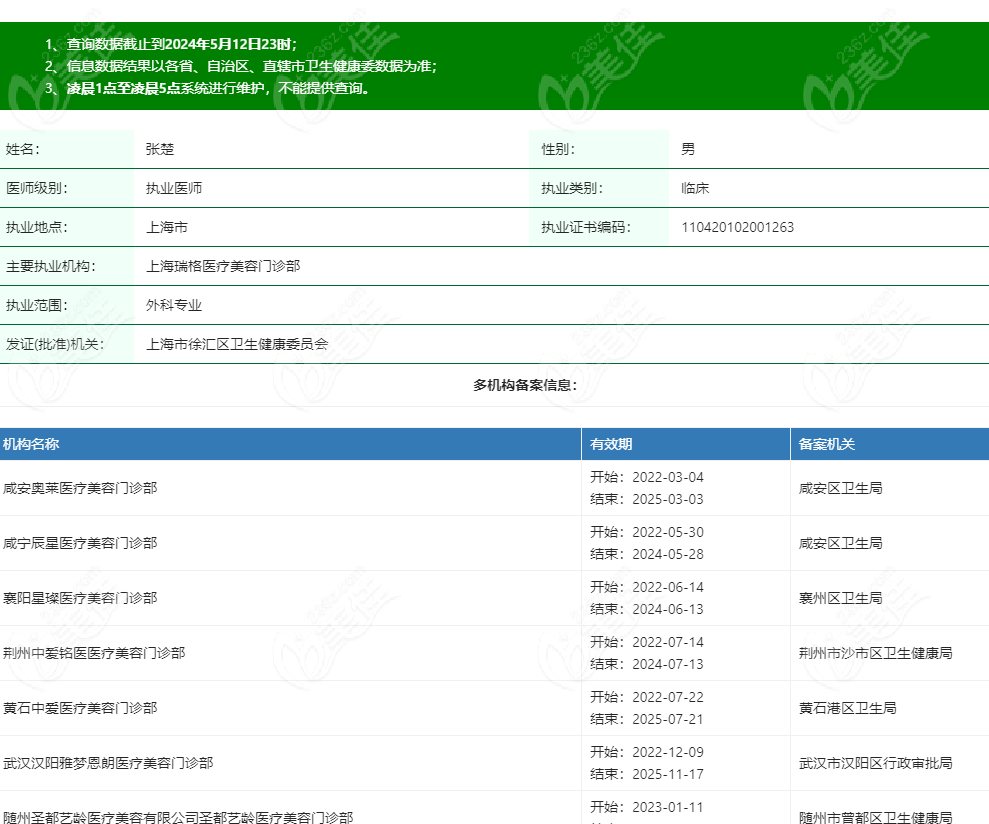Viewport: 989px width, 824px height.
Task: Select the 医师级别 label
Action: 37,188
